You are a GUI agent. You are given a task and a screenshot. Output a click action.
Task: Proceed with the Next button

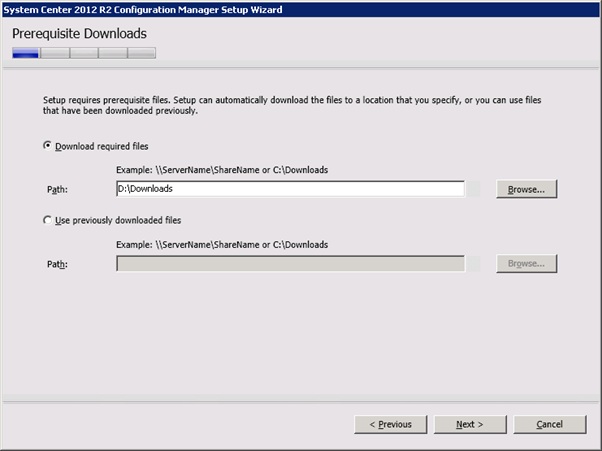point(469,424)
